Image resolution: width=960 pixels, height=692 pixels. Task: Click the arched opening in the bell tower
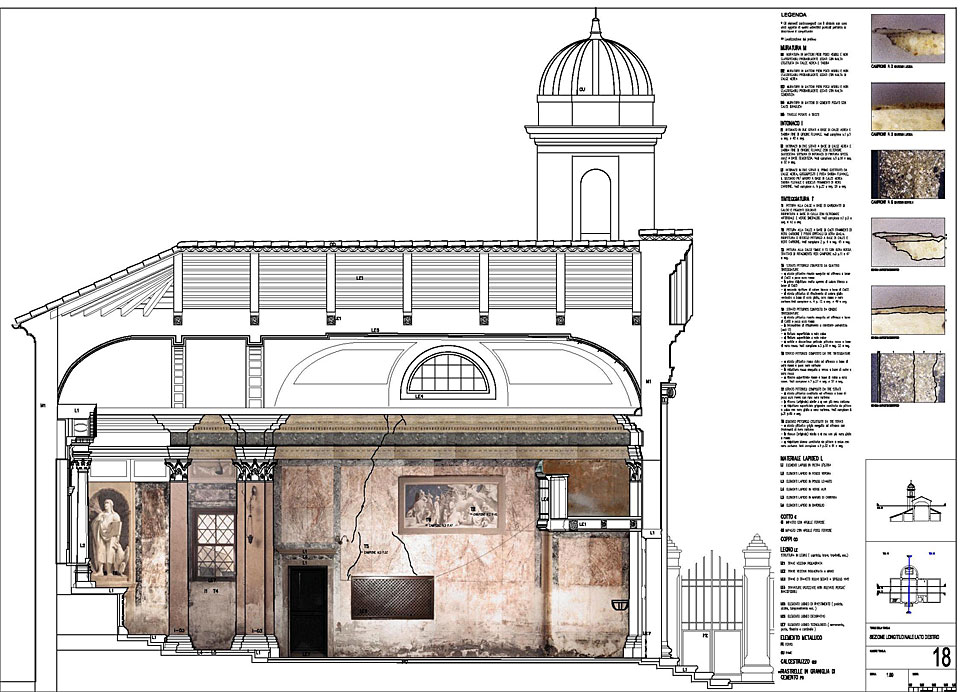pyautogui.click(x=596, y=204)
